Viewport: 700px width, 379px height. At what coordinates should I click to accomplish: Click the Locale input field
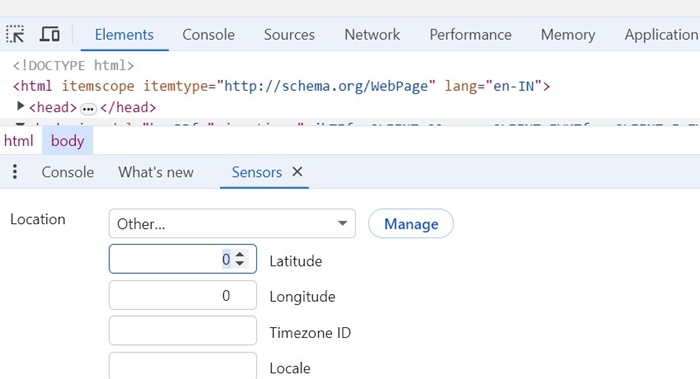point(183,366)
